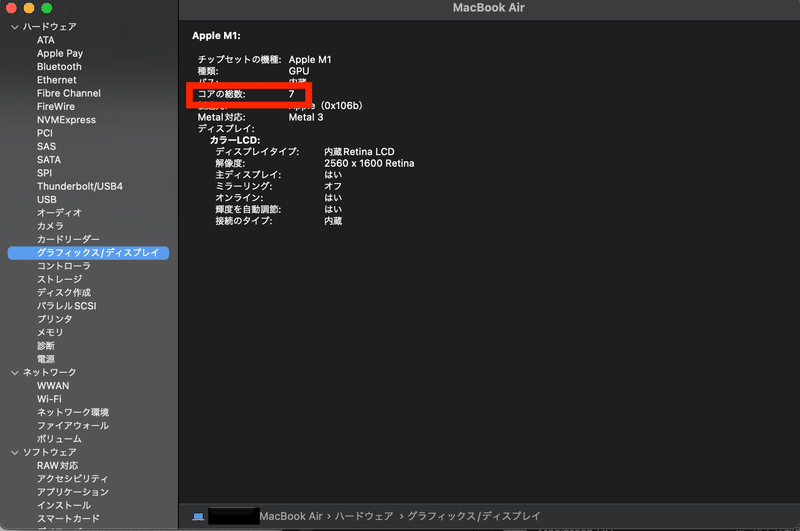Collapse the ネットワーク section chevron
This screenshot has width=800, height=531.
click(15, 373)
